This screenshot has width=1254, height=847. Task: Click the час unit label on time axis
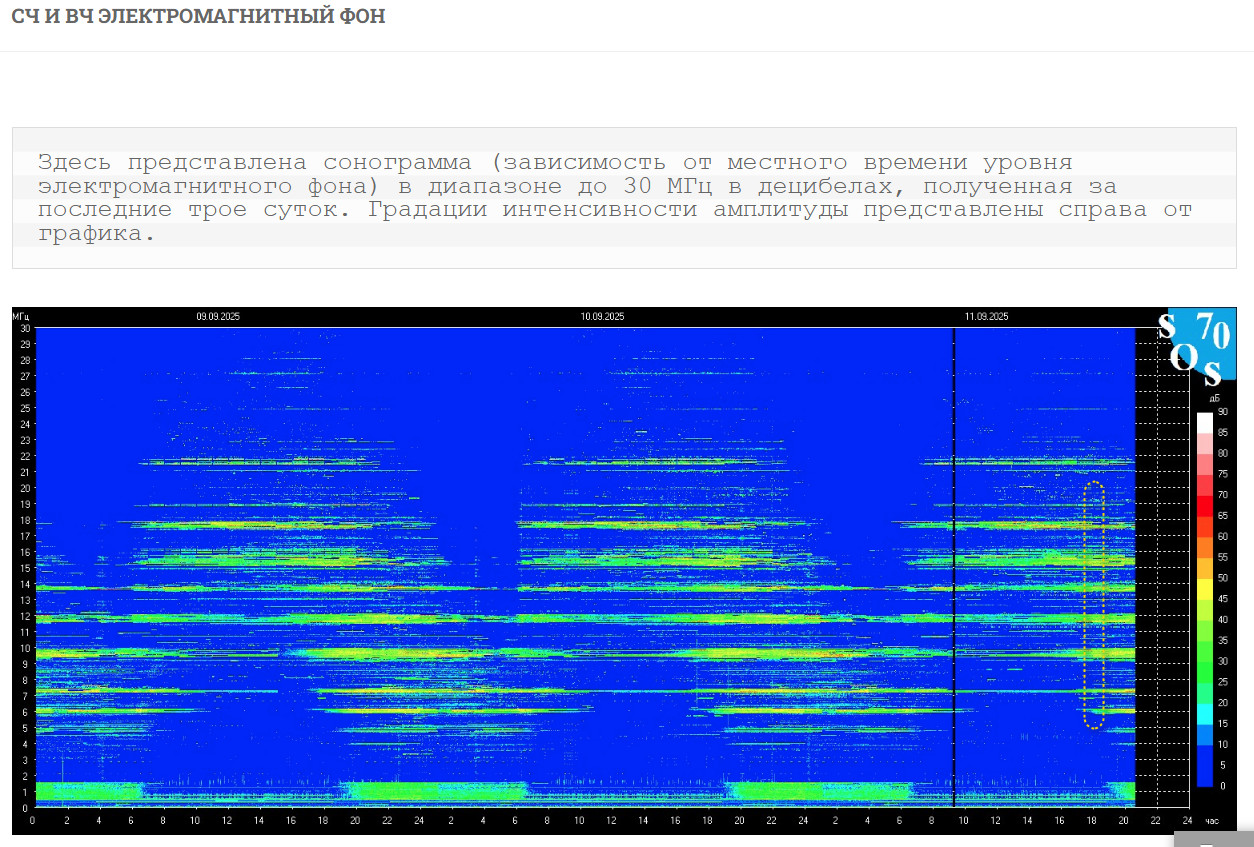click(1212, 821)
